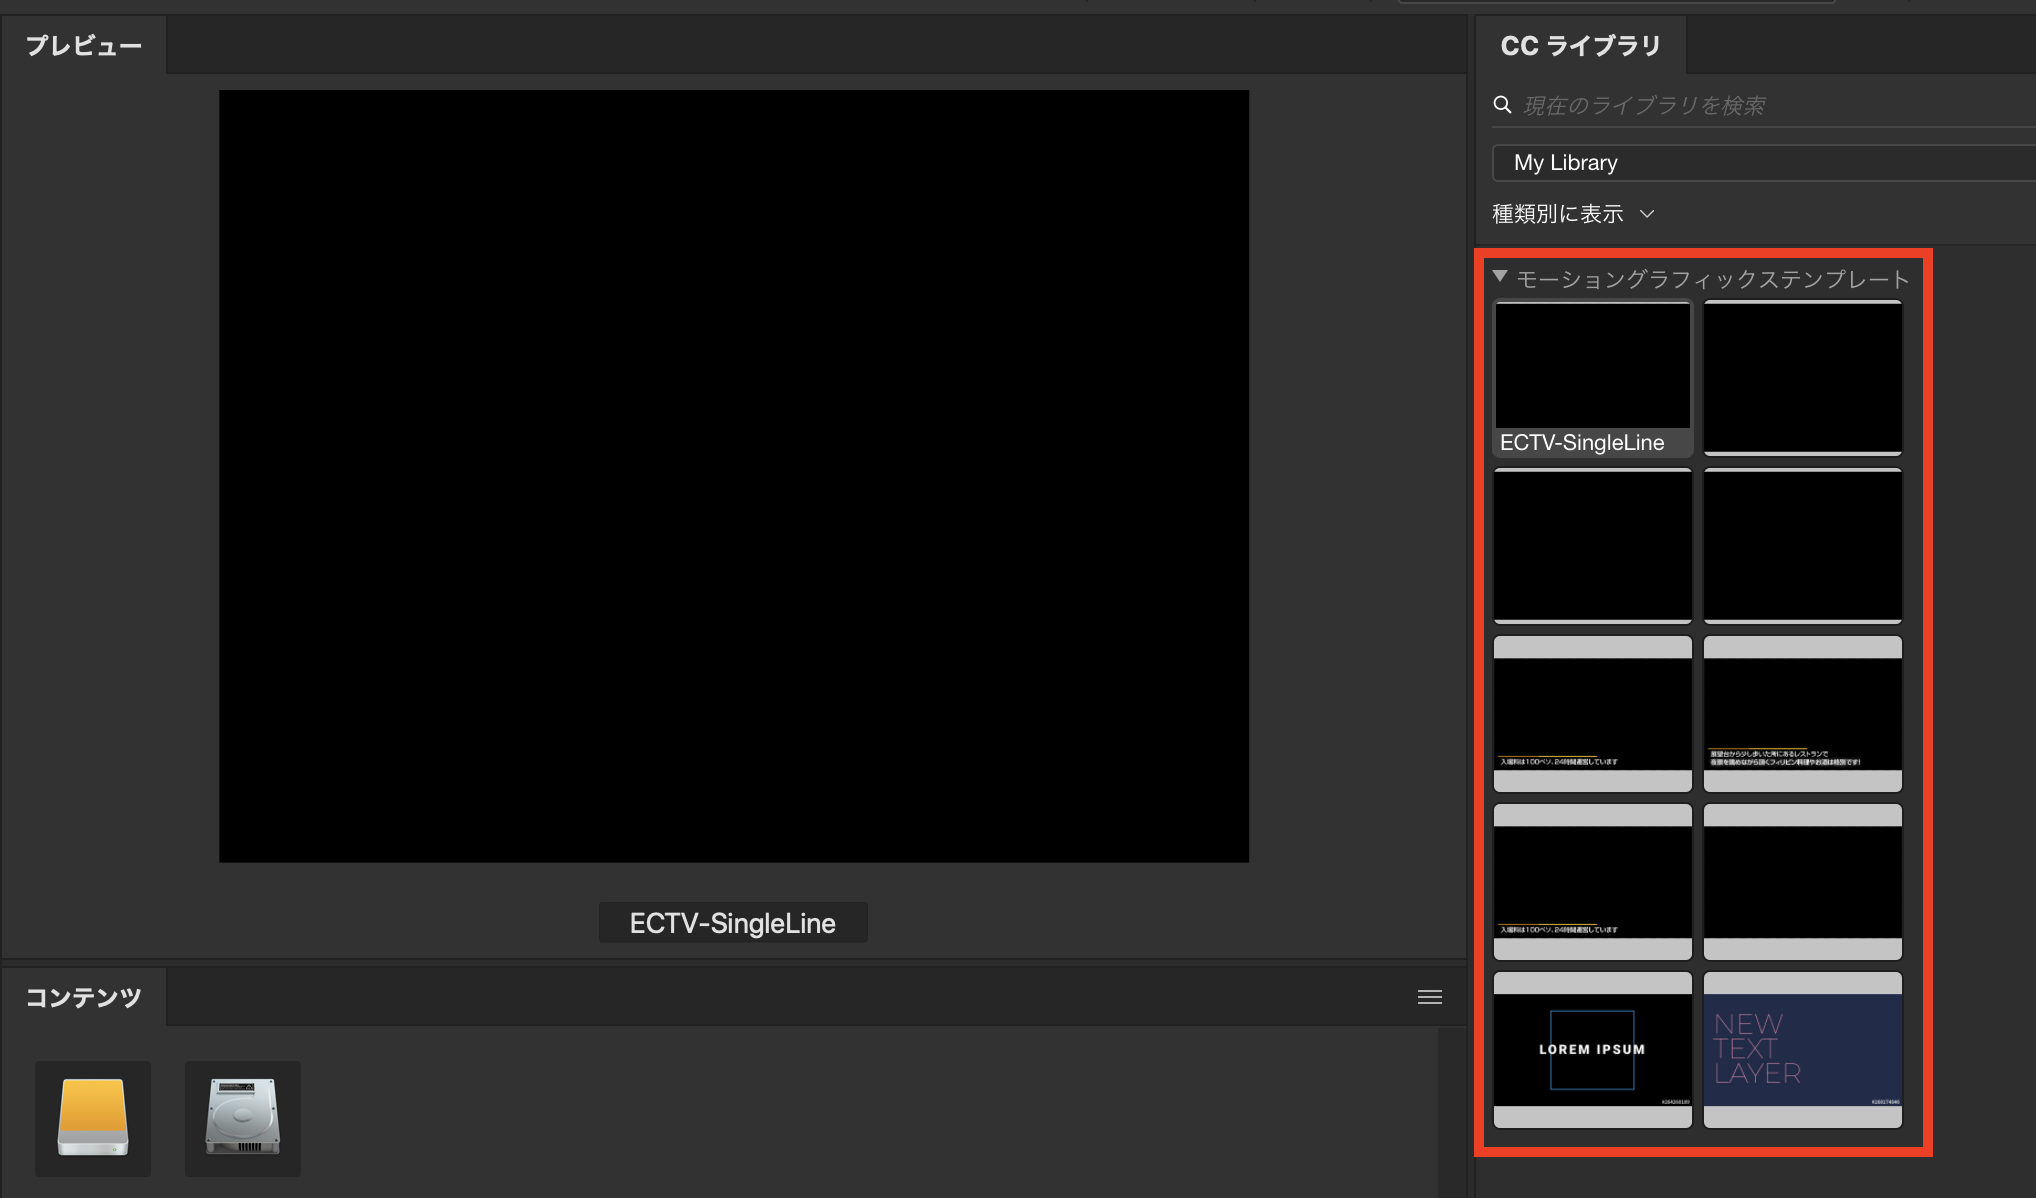This screenshot has height=1198, width=2036.
Task: Click the ECTV-SingleLine label below preview
Action: [x=732, y=923]
